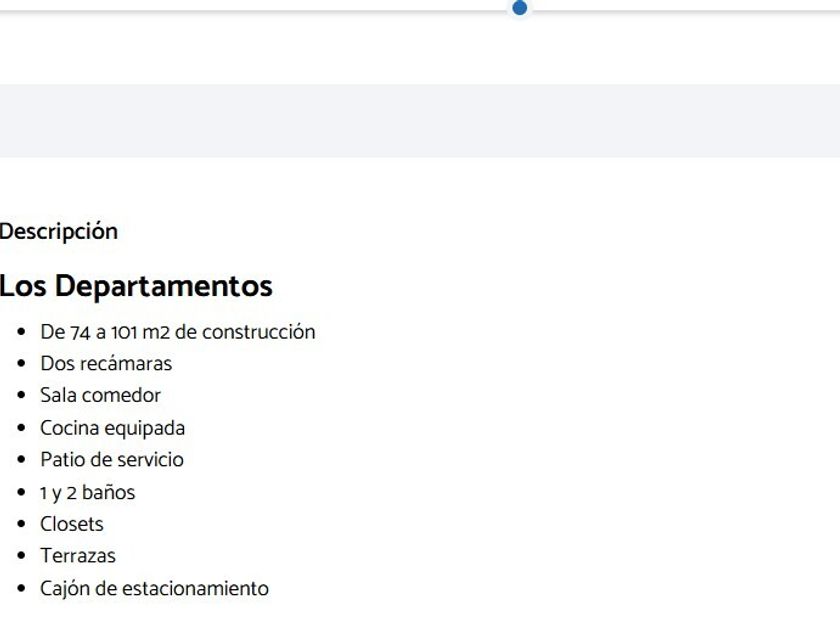Click the Closets list item
Viewport: 840px width, 630px height.
click(72, 524)
